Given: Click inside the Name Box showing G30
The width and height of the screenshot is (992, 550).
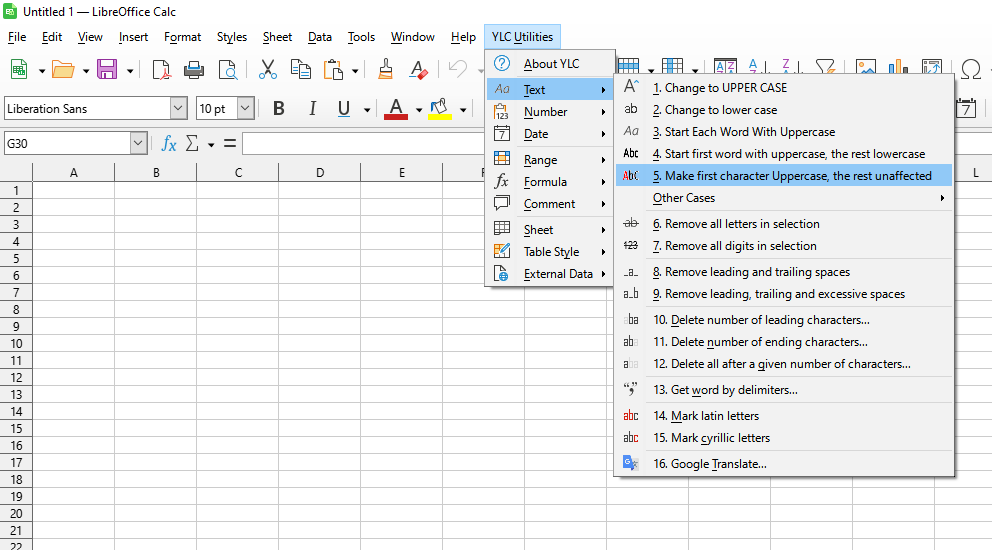Looking at the screenshot, I should click(66, 144).
